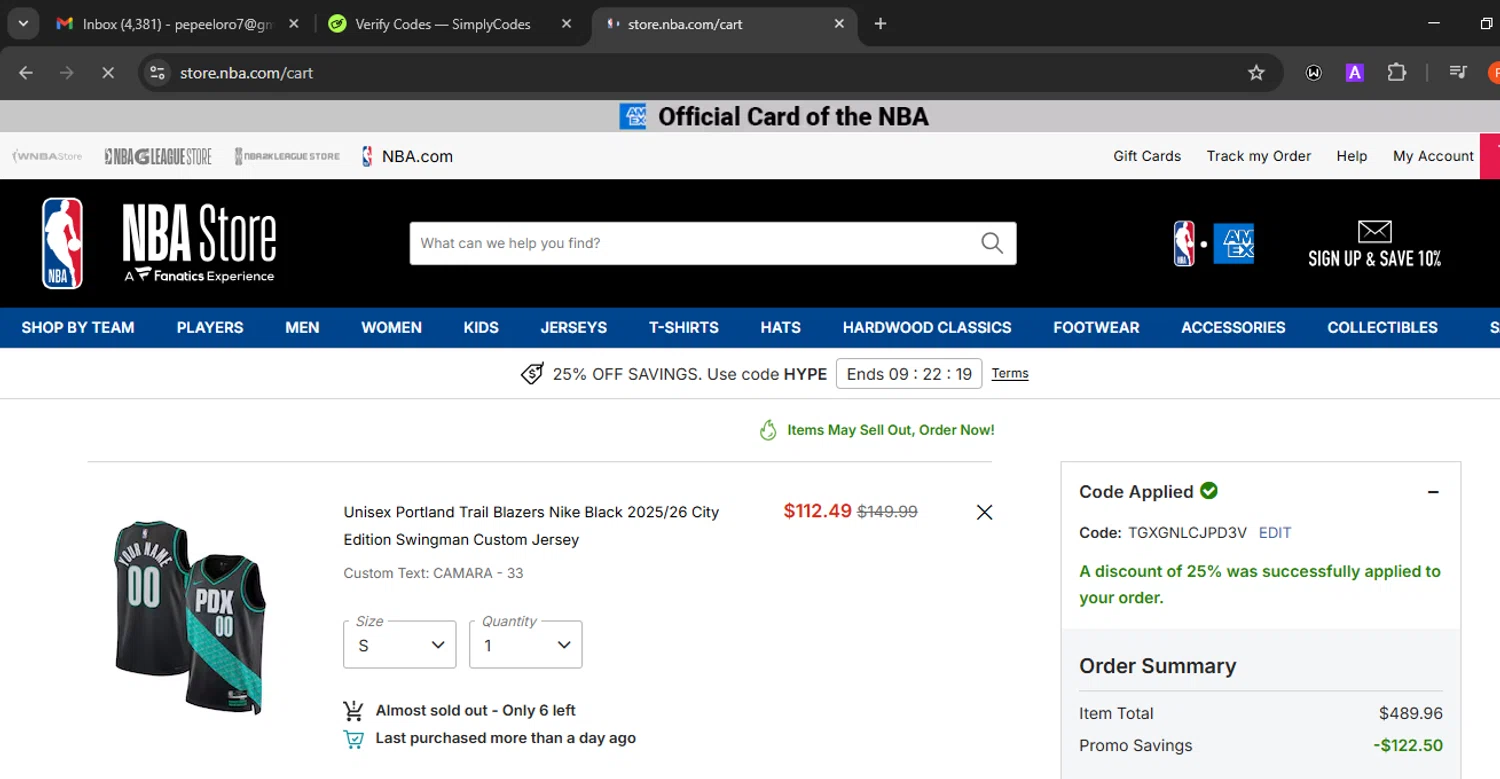Click the NBA Amex partnership logo

(1213, 244)
